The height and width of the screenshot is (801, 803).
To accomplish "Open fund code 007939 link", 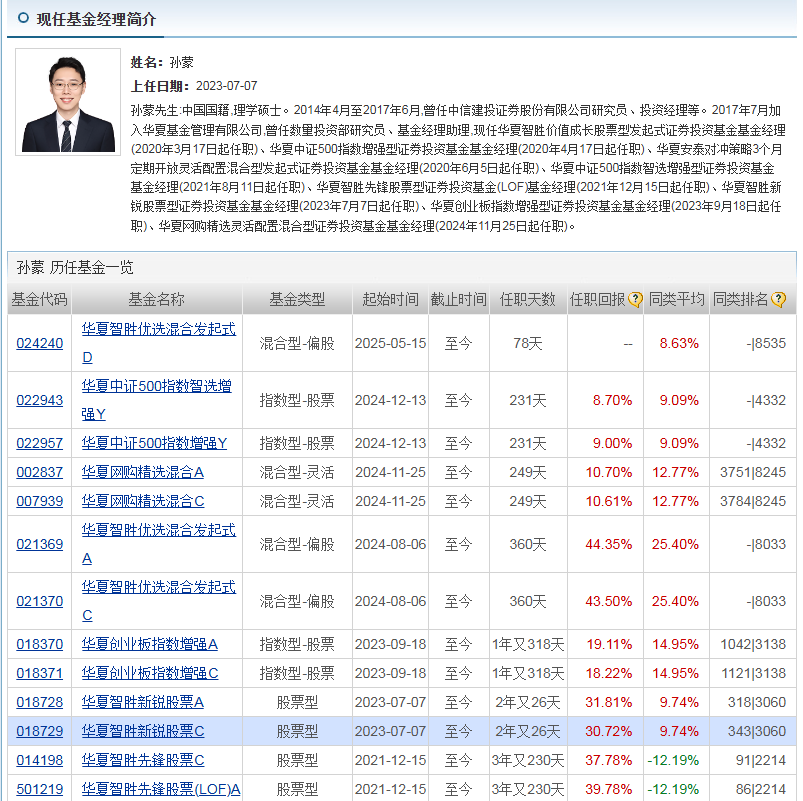I will tap(39, 501).
